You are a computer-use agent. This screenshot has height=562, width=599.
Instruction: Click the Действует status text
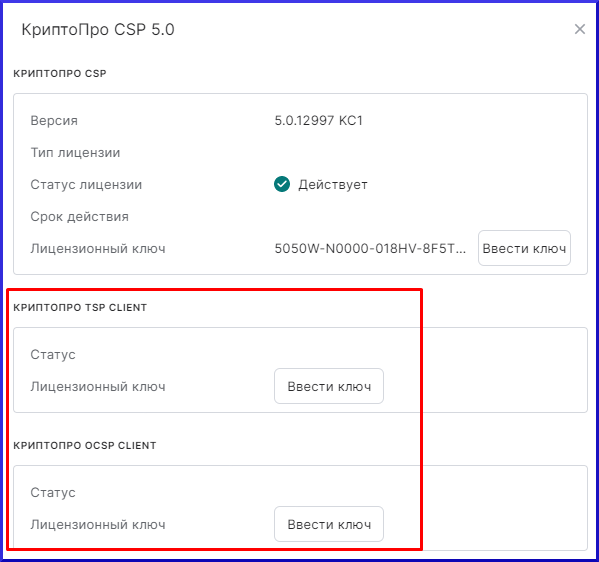click(x=333, y=185)
